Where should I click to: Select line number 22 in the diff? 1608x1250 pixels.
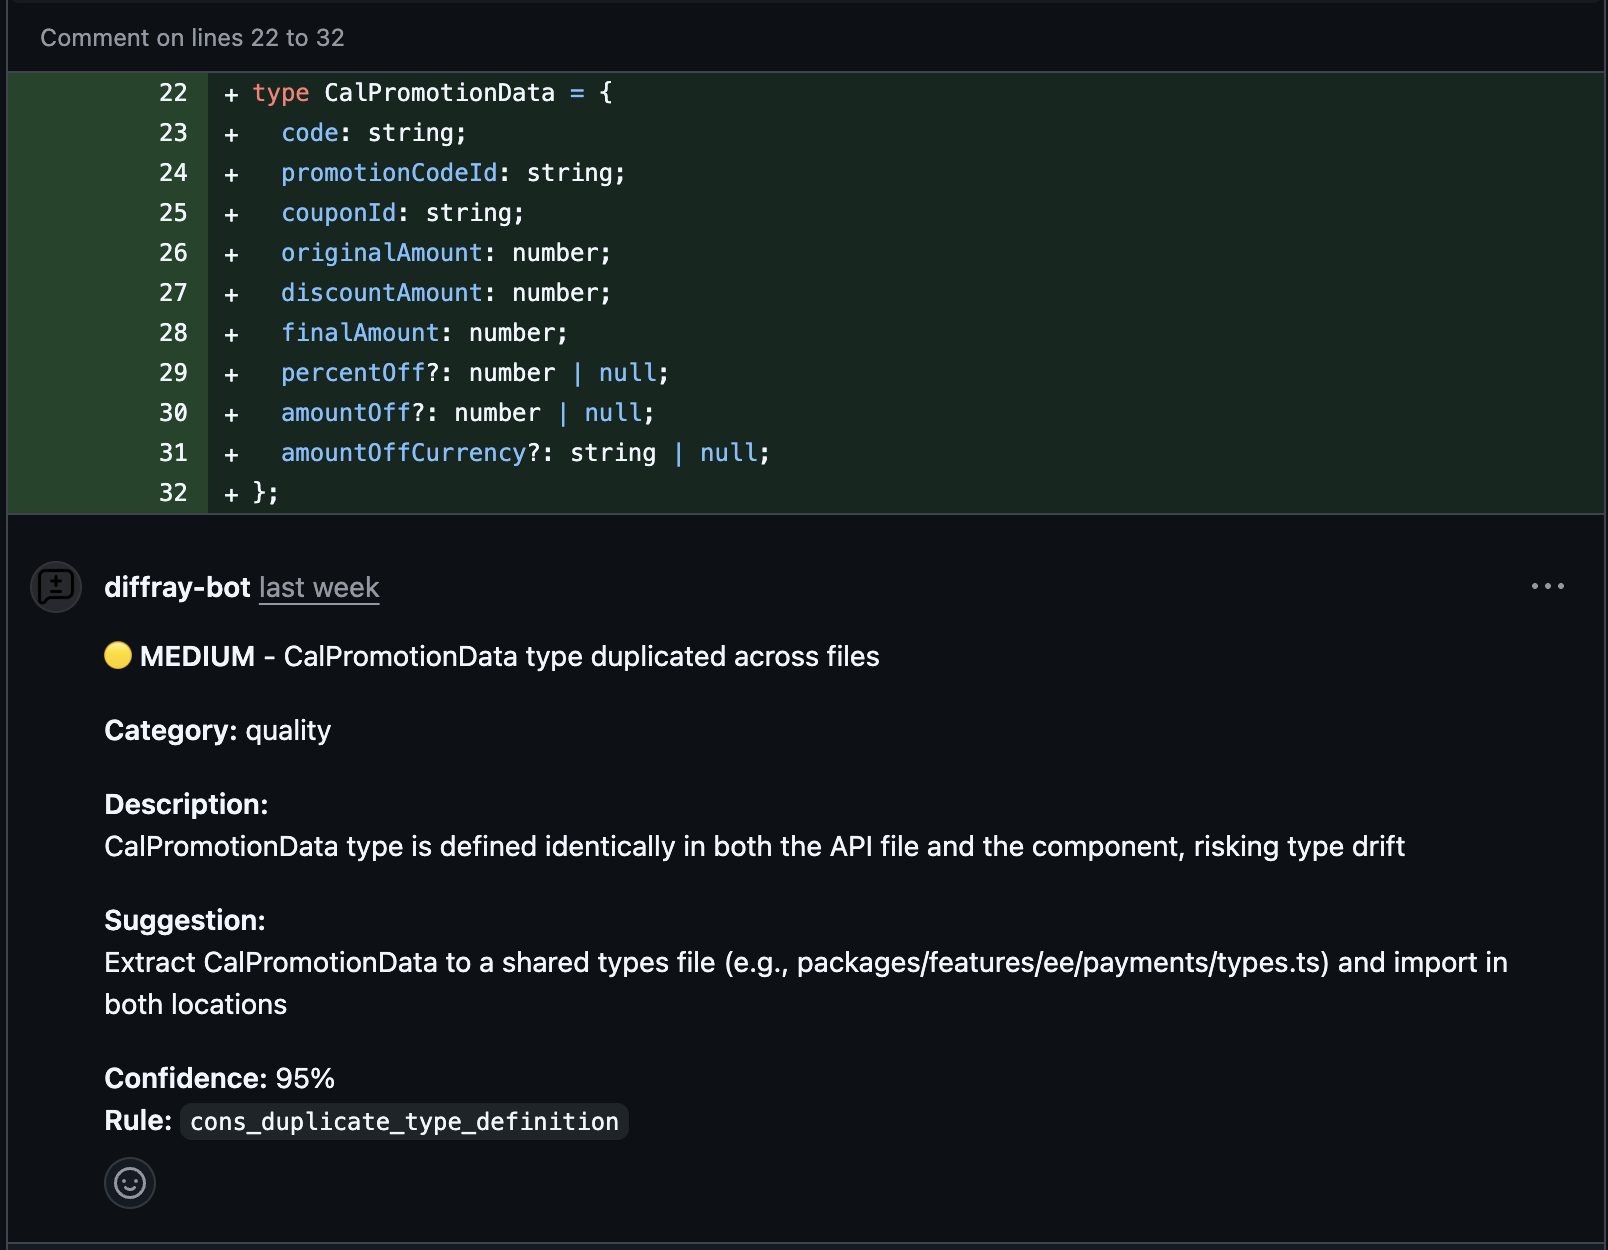tap(173, 92)
